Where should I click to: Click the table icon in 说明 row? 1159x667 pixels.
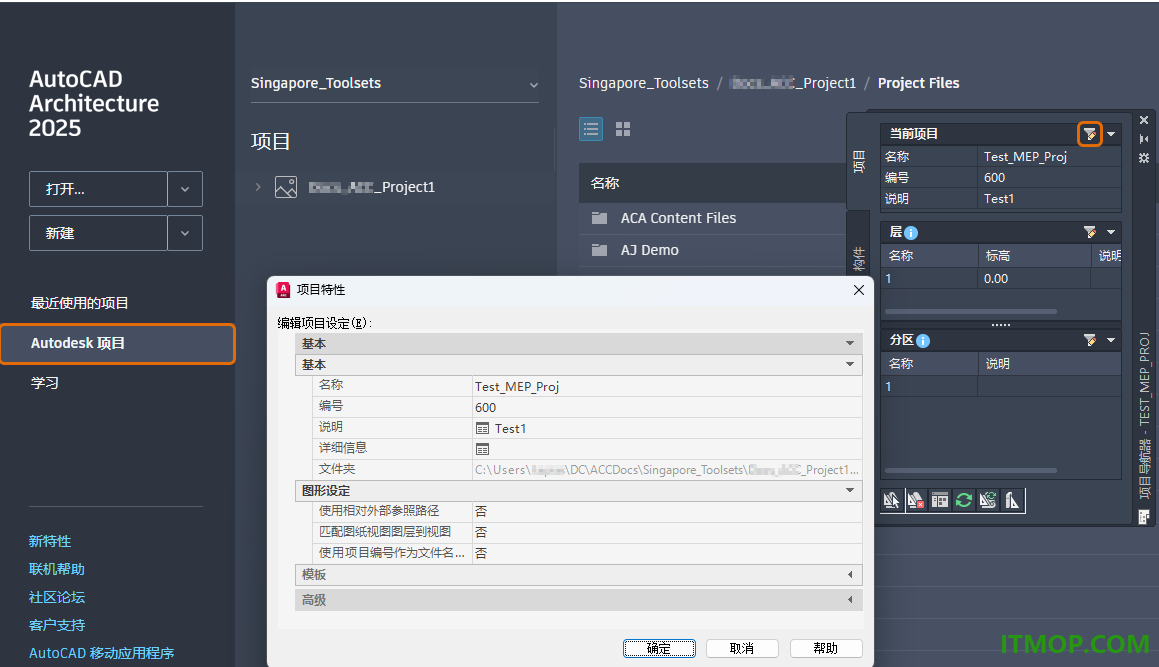pos(483,429)
